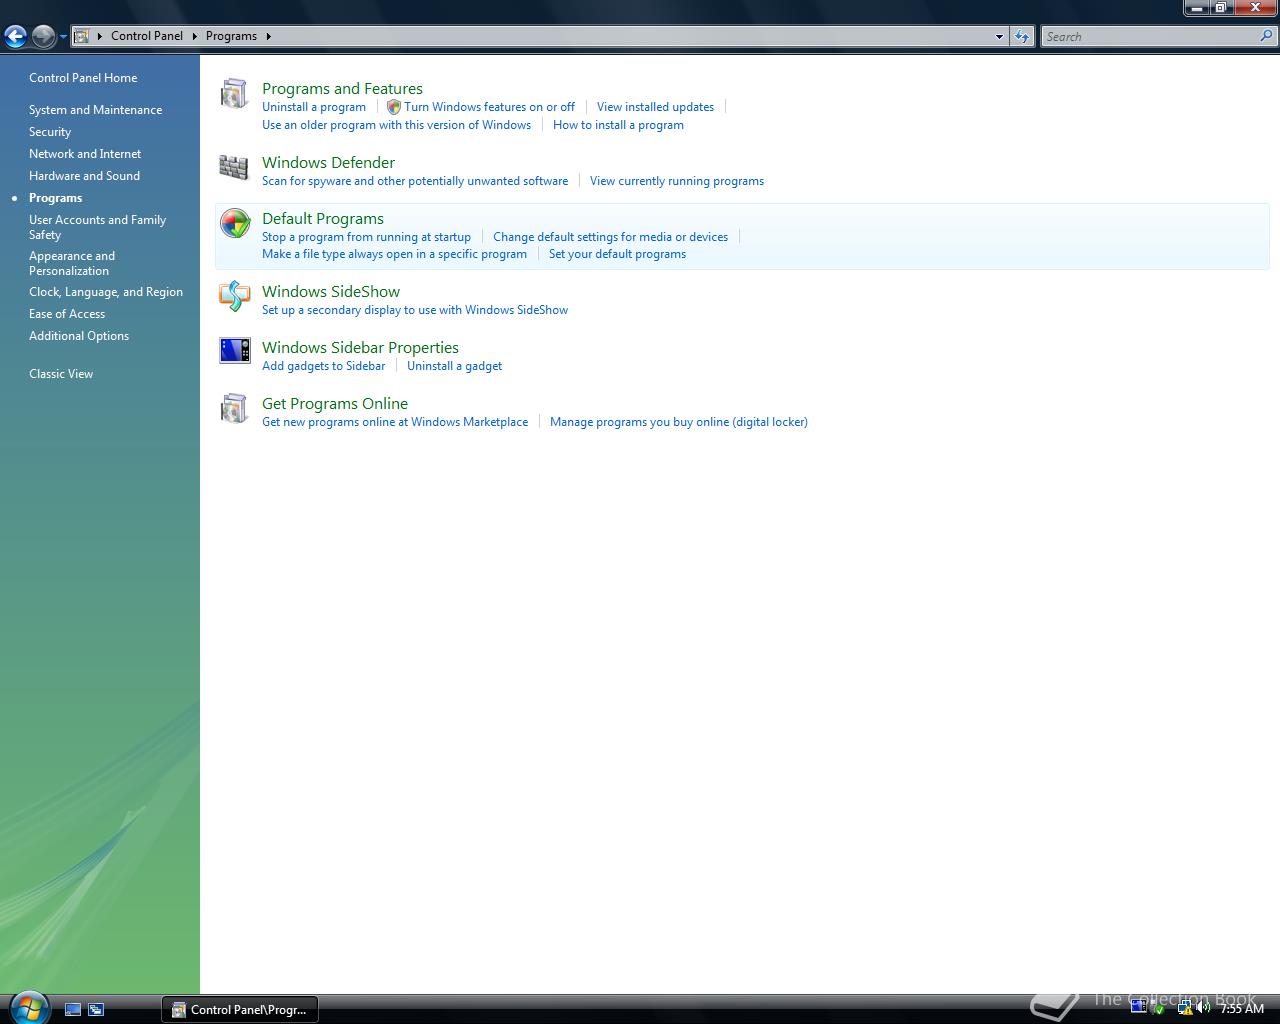
Task: Open Programs and Features heading
Action: click(x=342, y=89)
